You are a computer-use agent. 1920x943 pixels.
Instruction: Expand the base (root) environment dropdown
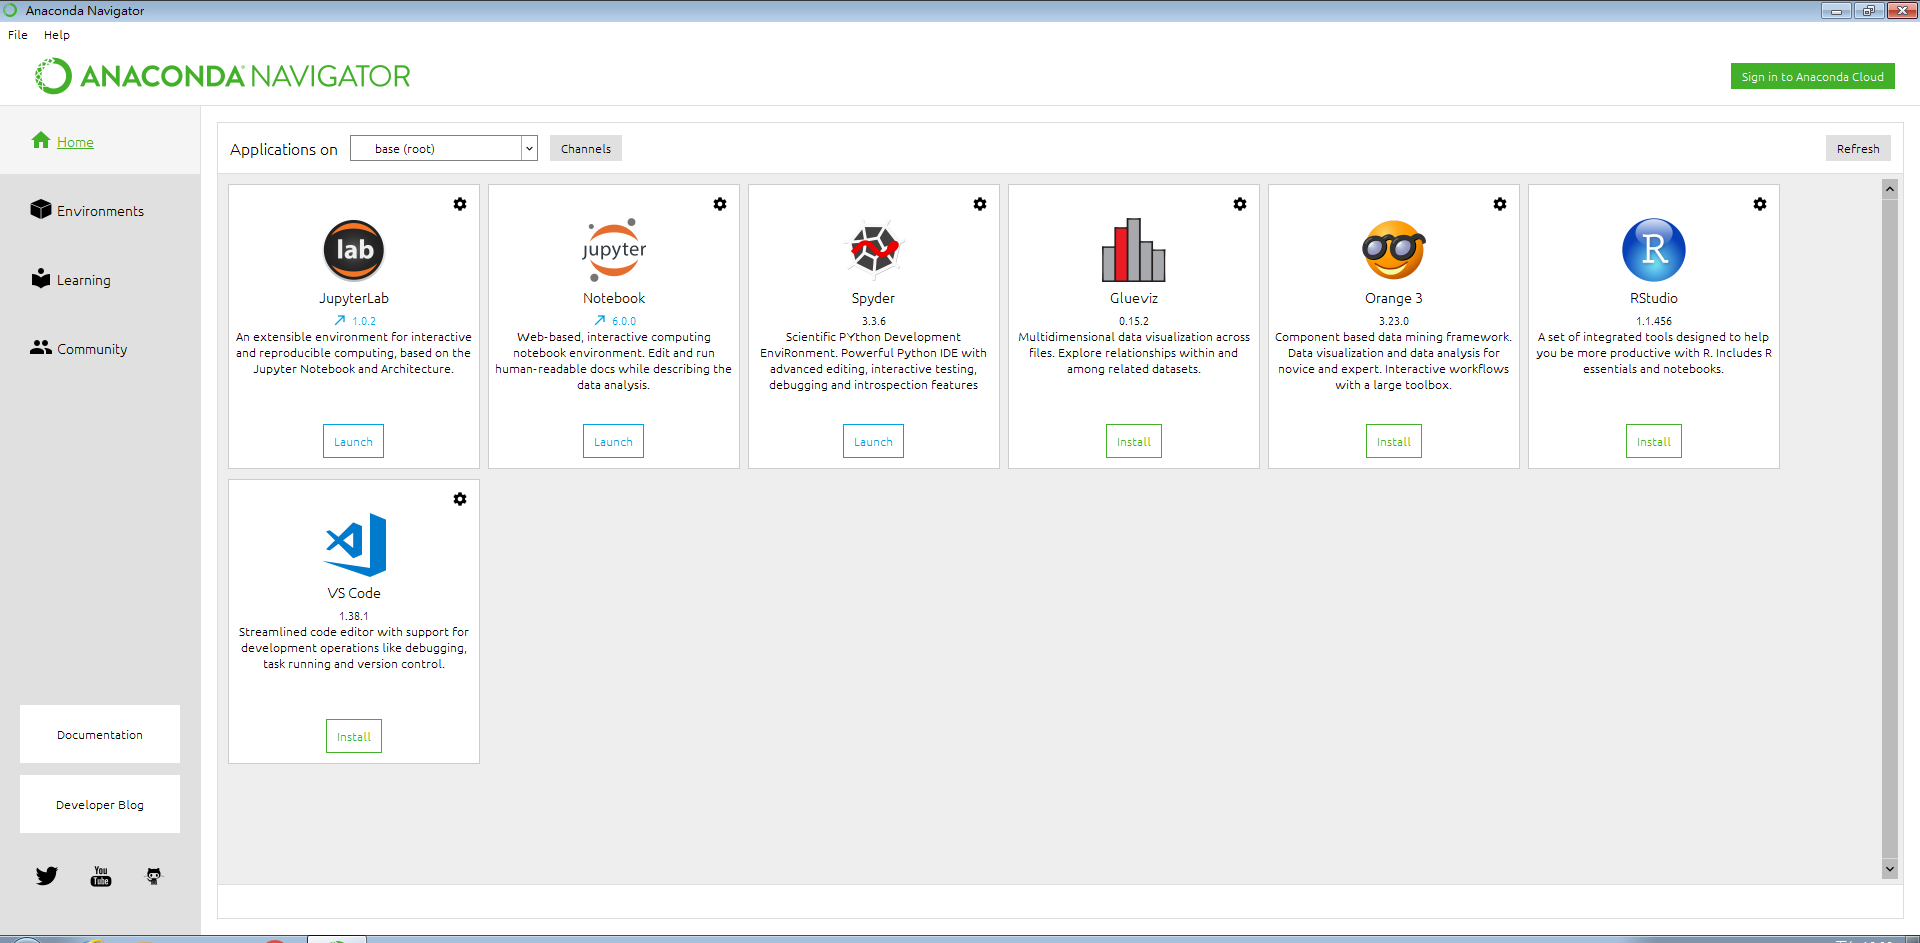[529, 149]
